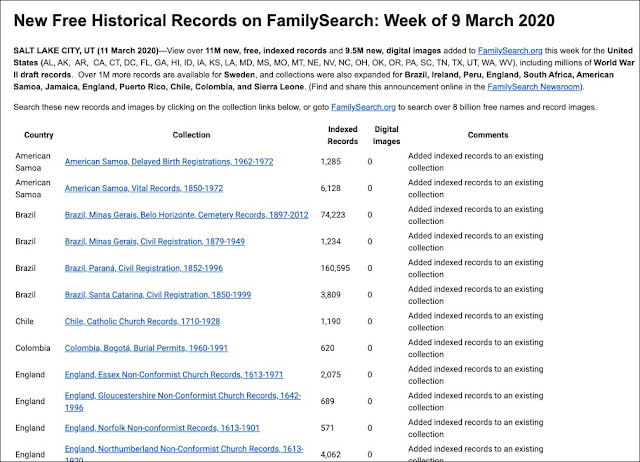Click the Digital Images column header

pyautogui.click(x=386, y=135)
